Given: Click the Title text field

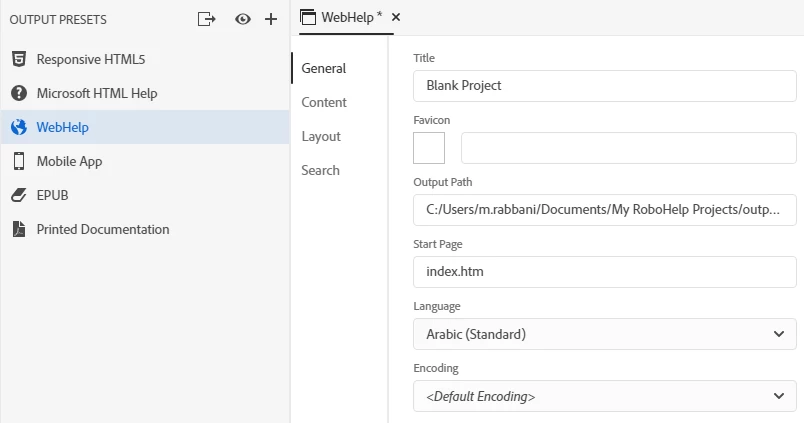Looking at the screenshot, I should (x=604, y=86).
